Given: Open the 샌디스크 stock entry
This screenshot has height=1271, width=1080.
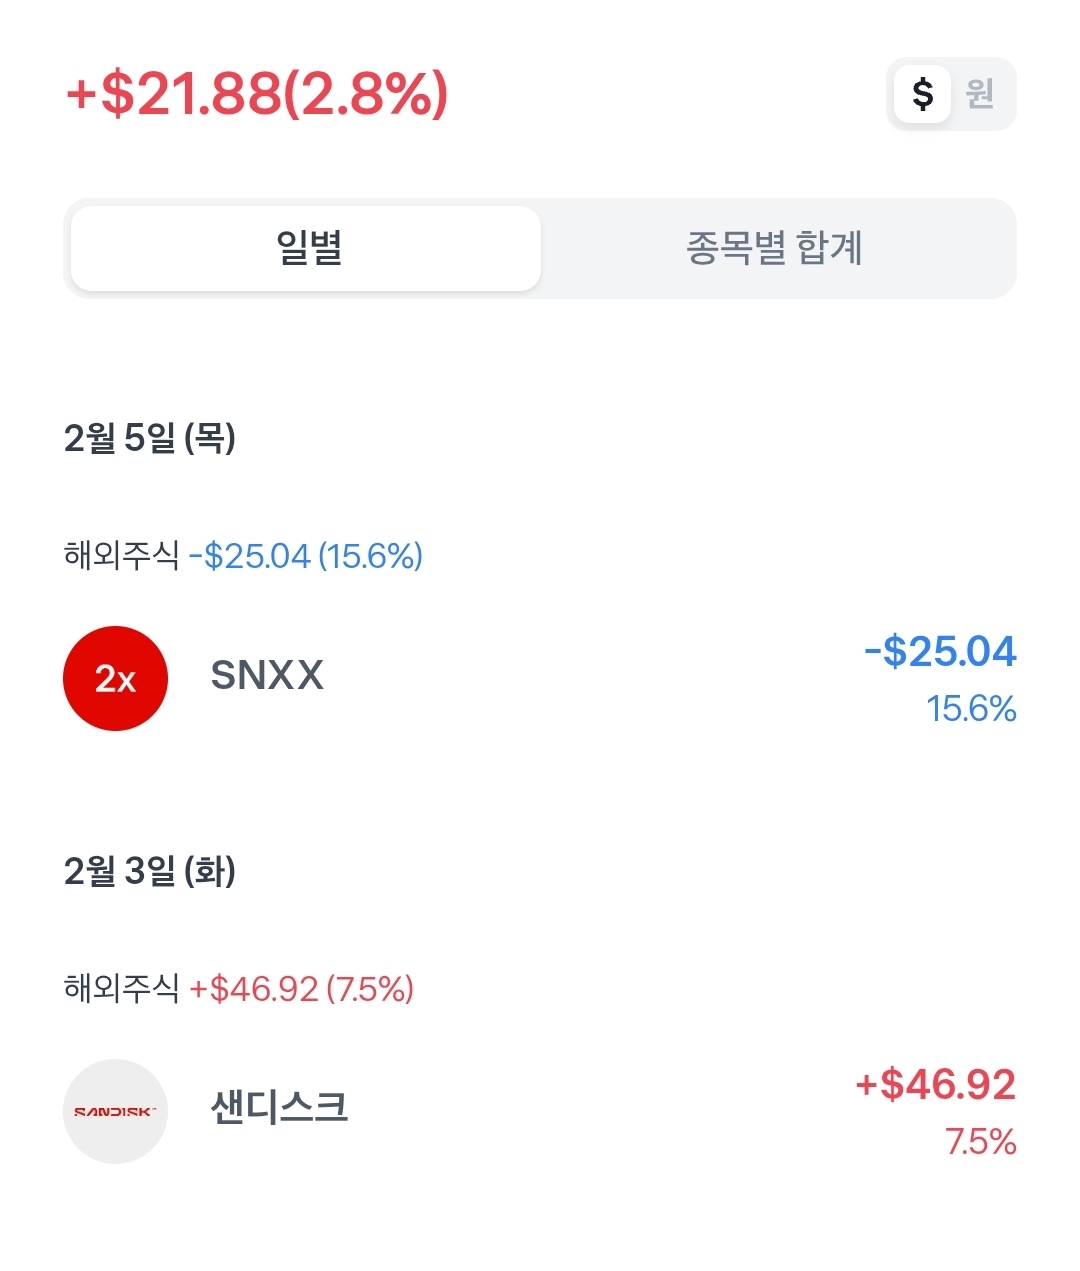Looking at the screenshot, I should pyautogui.click(x=540, y=1111).
